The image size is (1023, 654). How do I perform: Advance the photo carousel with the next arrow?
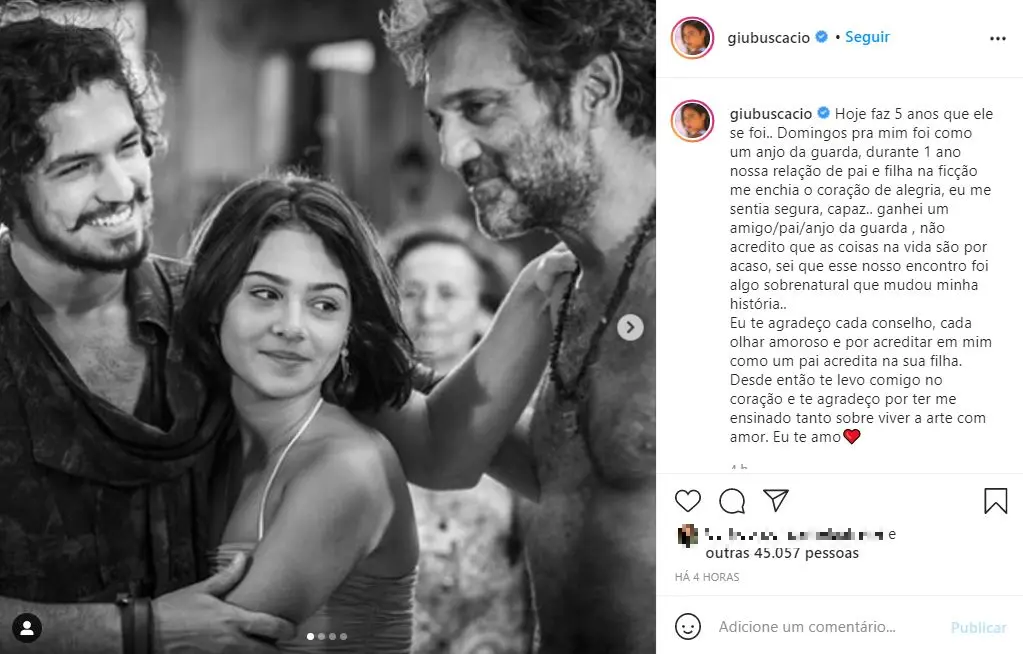tap(629, 327)
